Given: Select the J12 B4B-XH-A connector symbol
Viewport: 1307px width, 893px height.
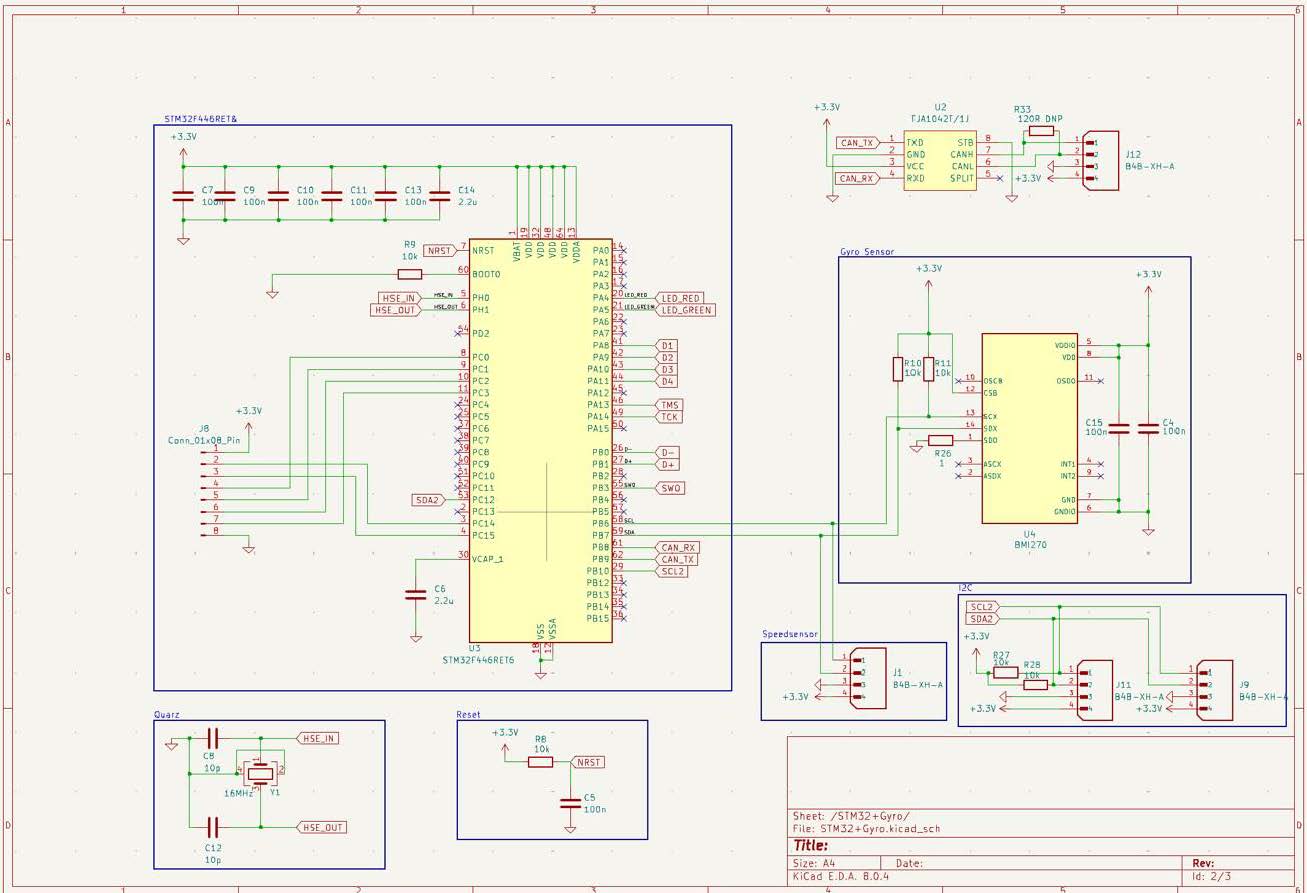Looking at the screenshot, I should [1097, 159].
